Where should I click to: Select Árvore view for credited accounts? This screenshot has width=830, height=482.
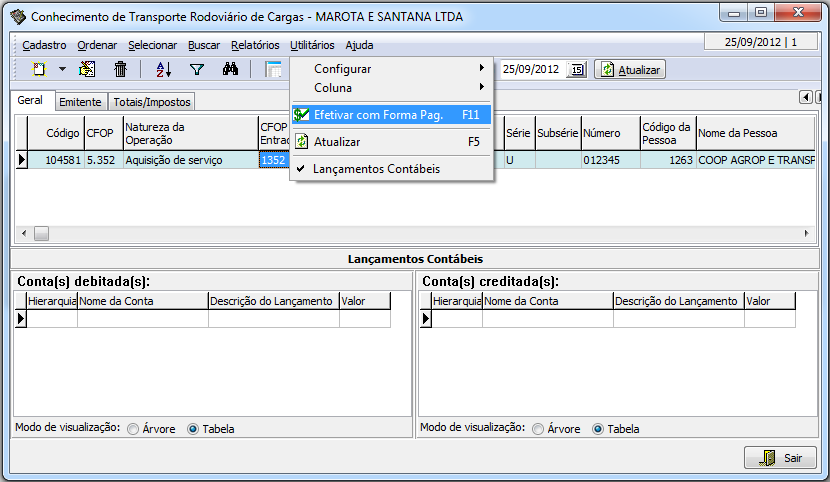click(x=539, y=429)
